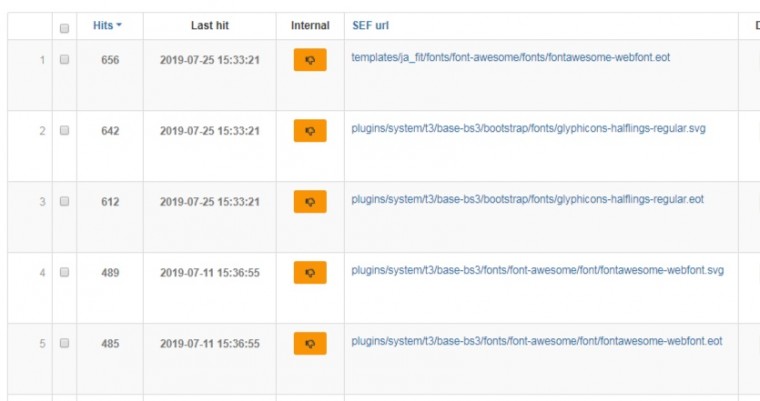
Task: Open the glyphicons-halflings-regular.svg SEF url
Action: click(528, 129)
